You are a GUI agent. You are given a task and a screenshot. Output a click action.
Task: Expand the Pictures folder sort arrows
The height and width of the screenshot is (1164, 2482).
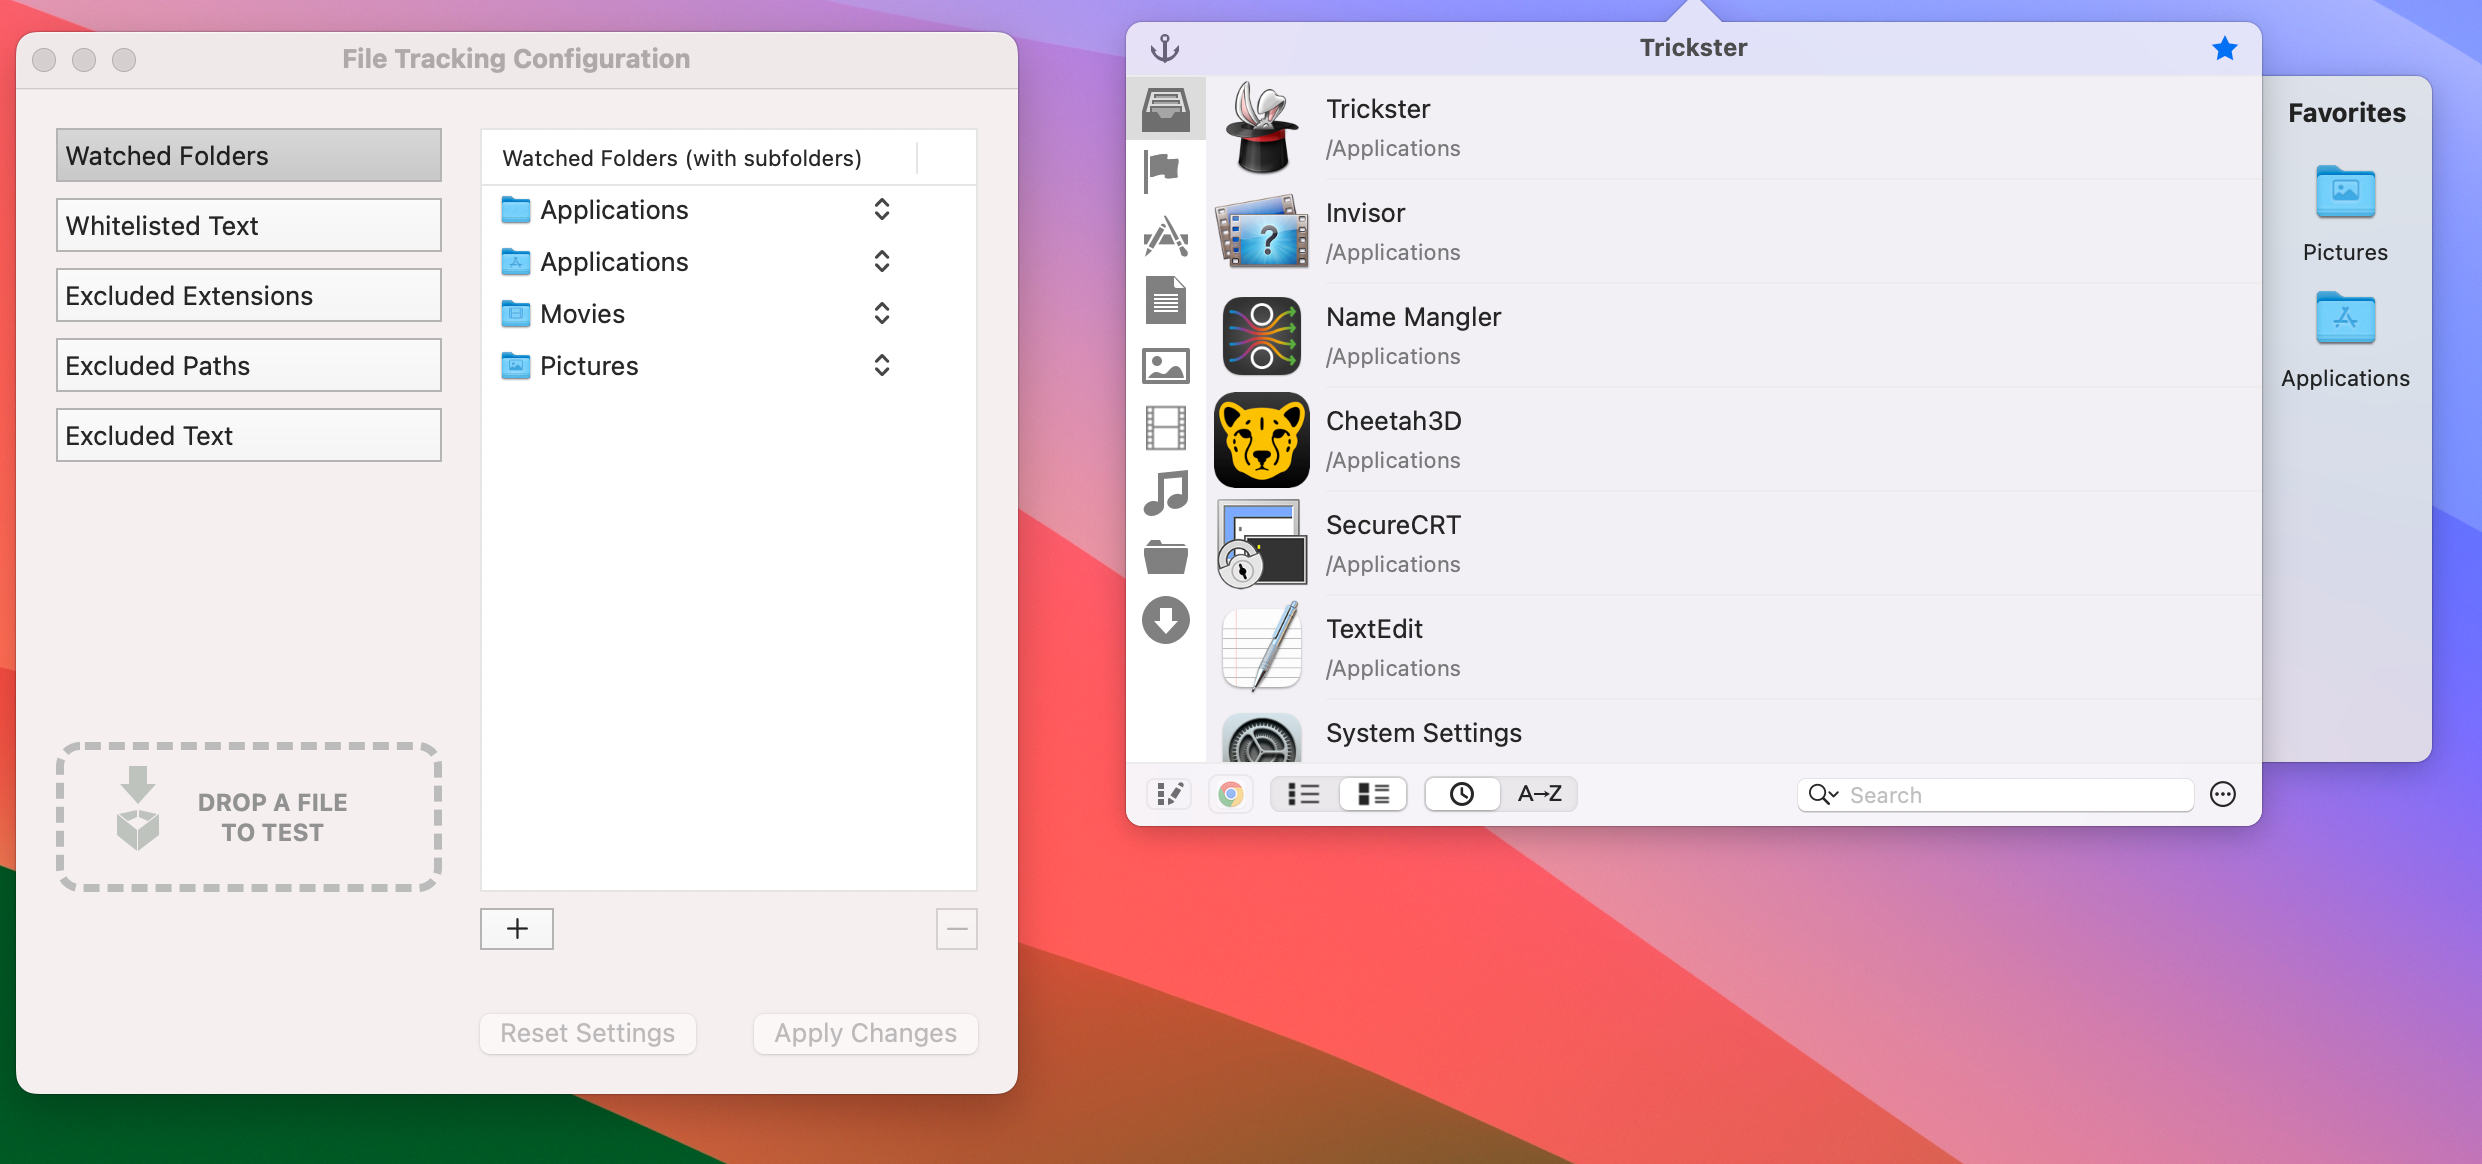point(883,366)
